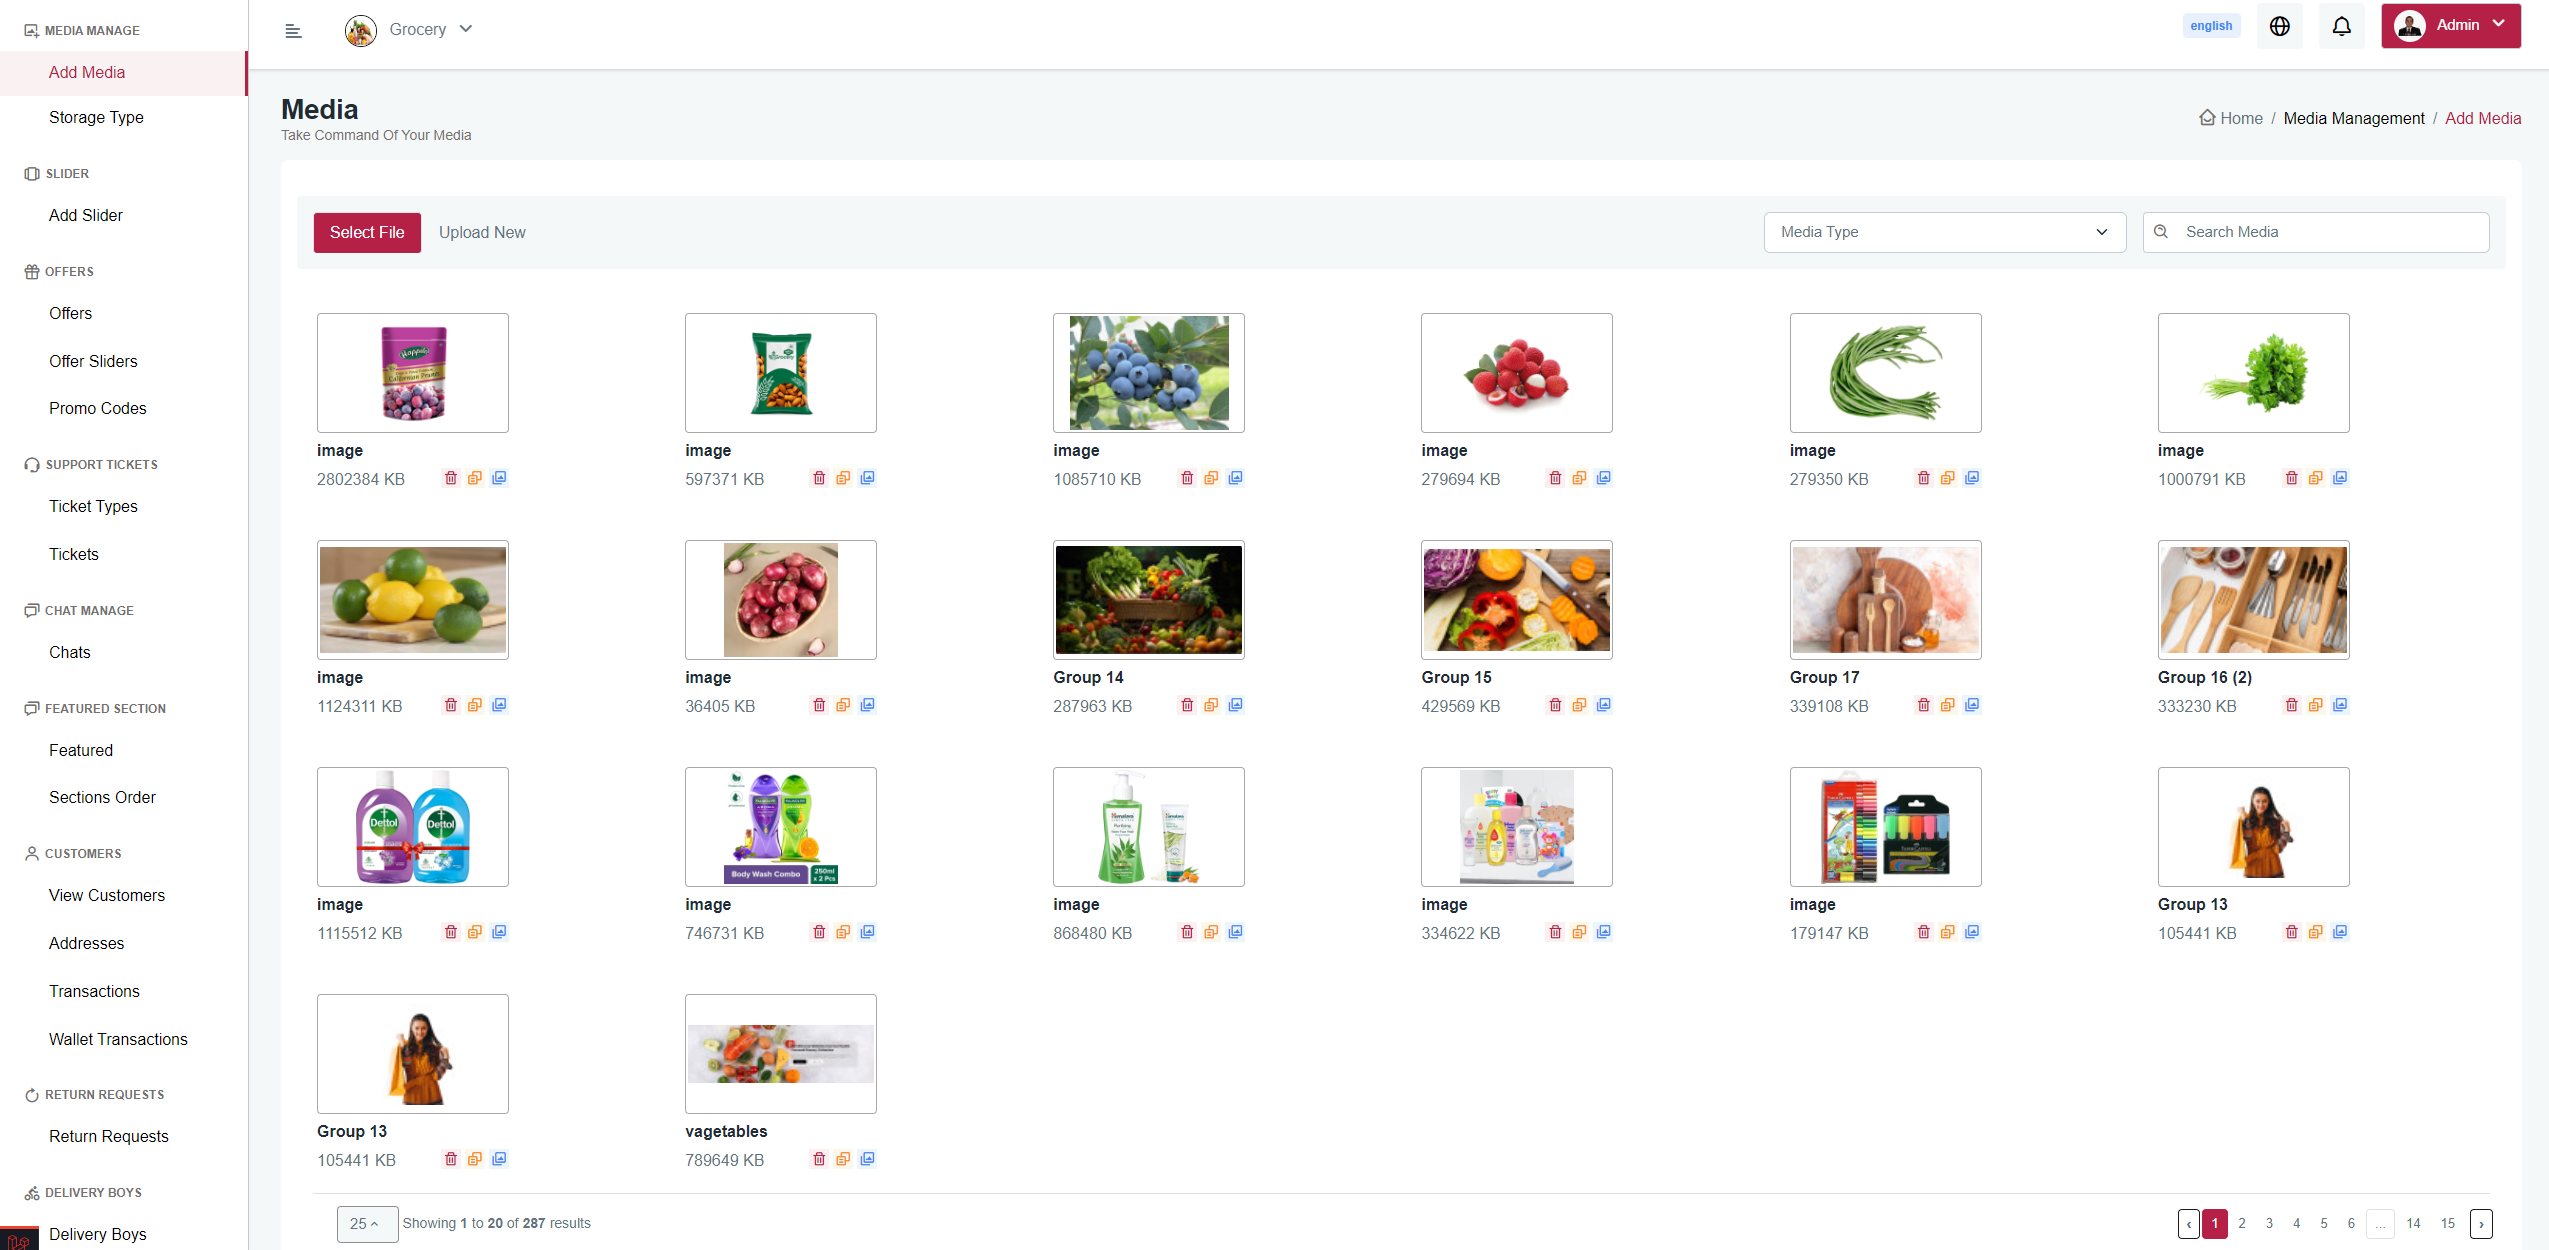Change the 25 per-page selector
The image size is (2549, 1250).
(366, 1224)
